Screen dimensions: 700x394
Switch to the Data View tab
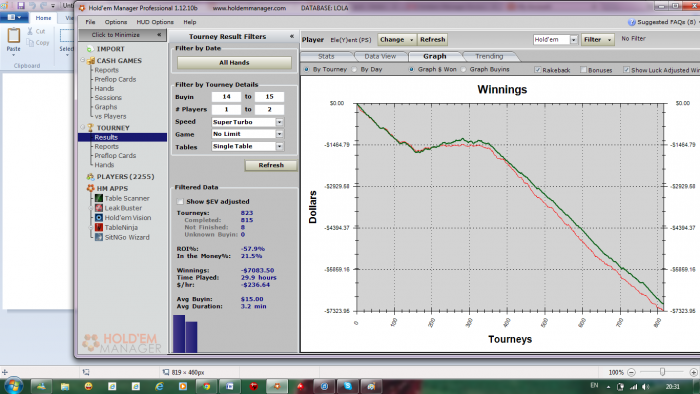[x=380, y=56]
